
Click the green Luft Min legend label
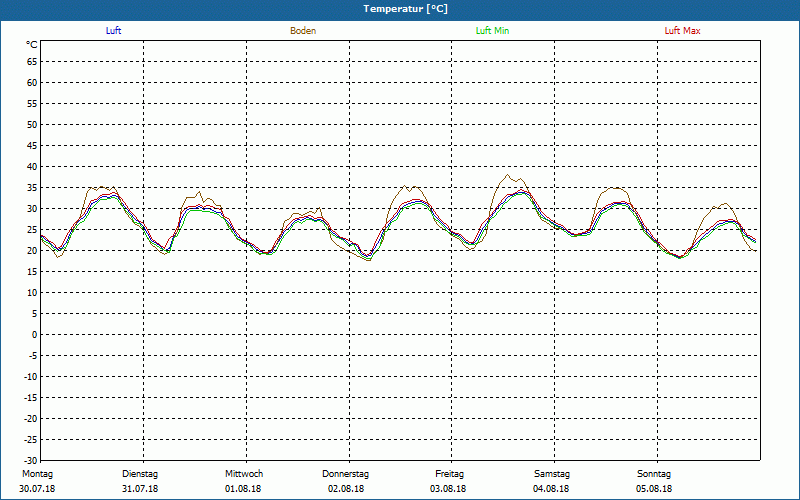pos(492,31)
